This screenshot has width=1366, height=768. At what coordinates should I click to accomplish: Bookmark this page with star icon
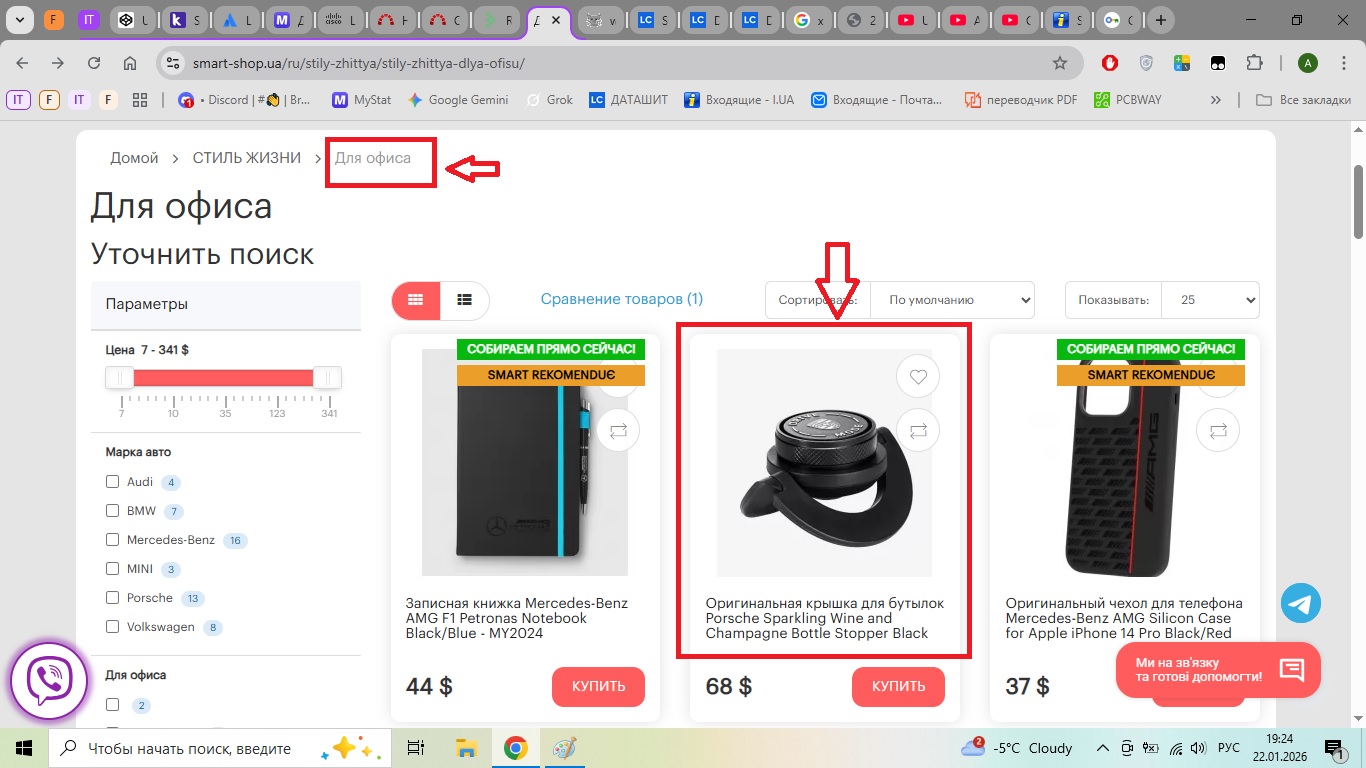click(x=1059, y=63)
